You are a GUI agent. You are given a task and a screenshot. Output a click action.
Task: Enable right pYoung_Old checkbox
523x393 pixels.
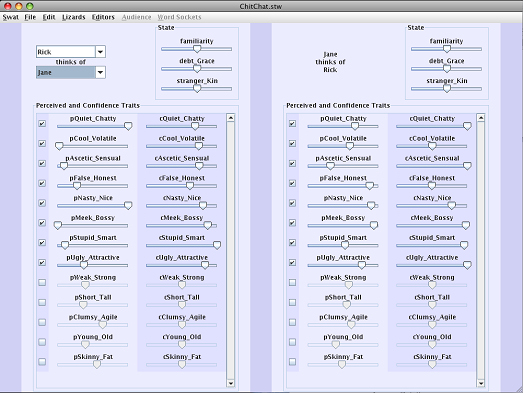tap(292, 342)
